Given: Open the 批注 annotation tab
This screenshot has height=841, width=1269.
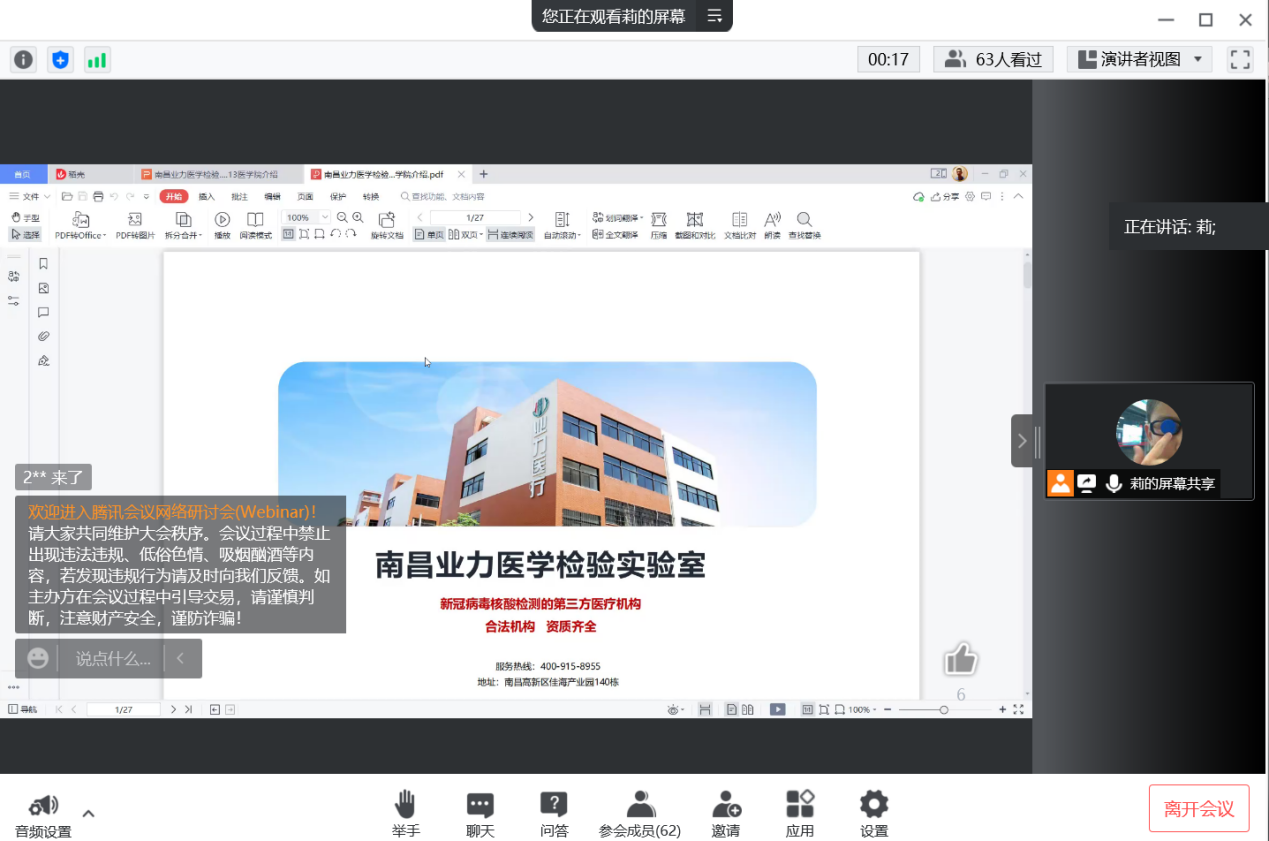Looking at the screenshot, I should point(240,196).
